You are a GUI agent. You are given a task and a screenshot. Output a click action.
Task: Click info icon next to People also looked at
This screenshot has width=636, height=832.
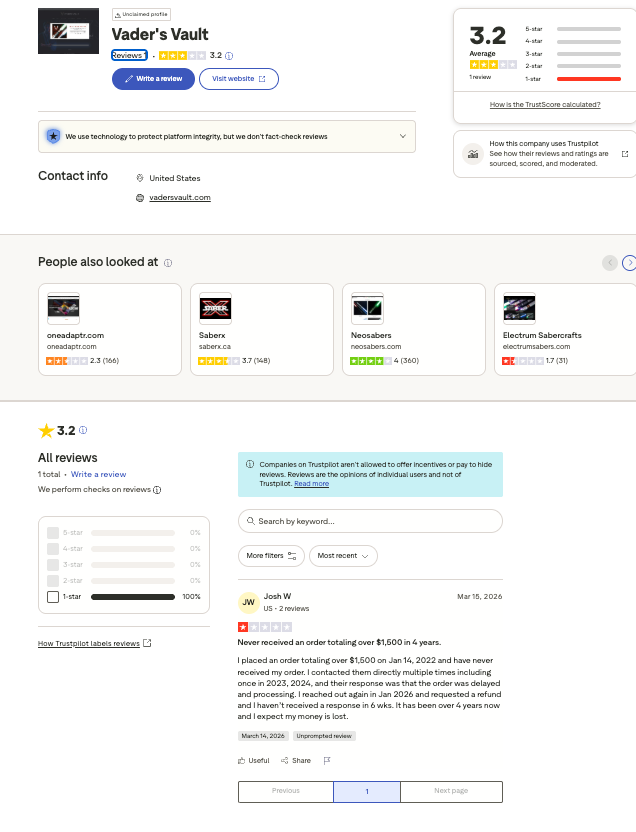tap(168, 263)
